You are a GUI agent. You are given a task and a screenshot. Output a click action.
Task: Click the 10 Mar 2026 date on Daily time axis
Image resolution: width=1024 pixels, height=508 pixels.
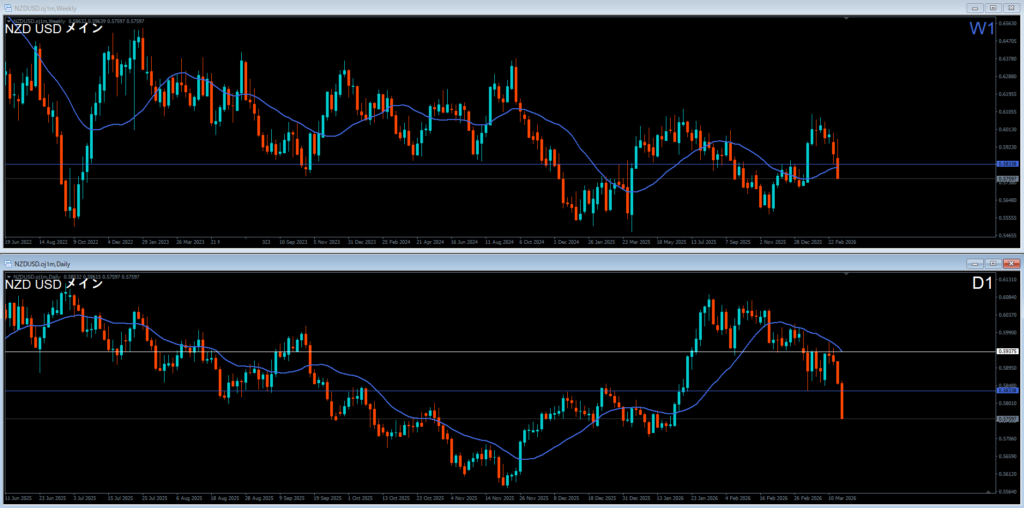[843, 498]
